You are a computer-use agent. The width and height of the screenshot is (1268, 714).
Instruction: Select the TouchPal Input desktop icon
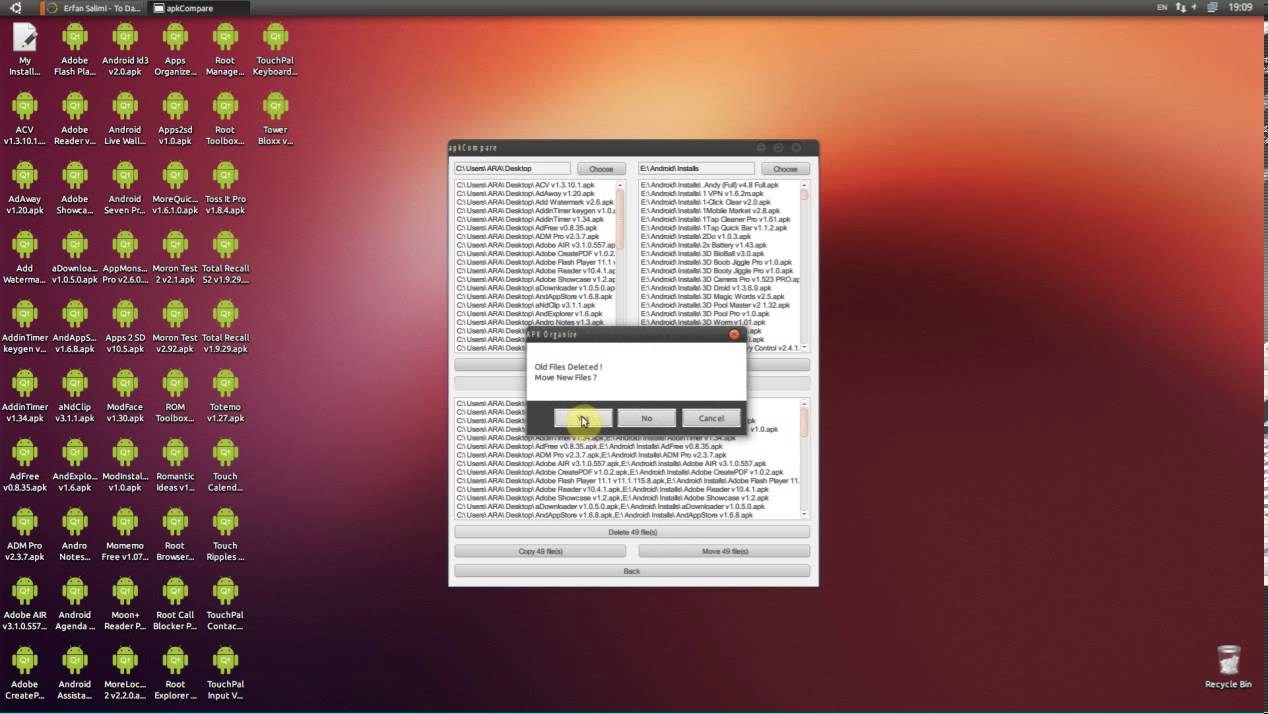225,674
